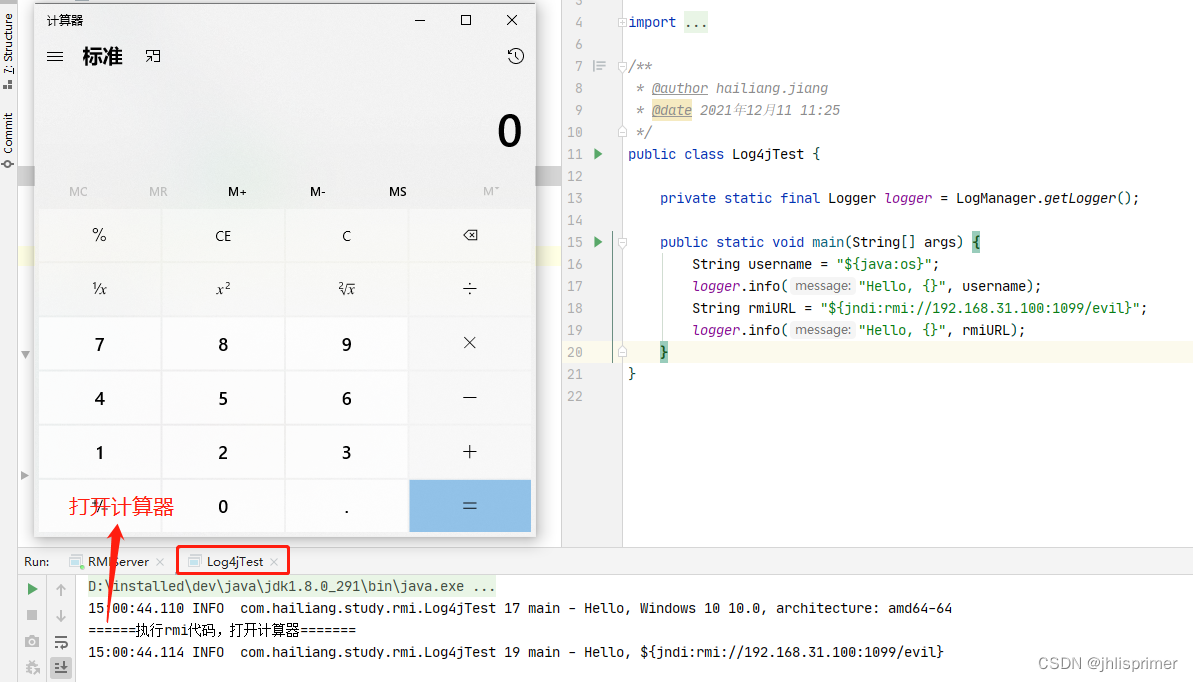Click the reciprocal 1/x key
1193x682 pixels.
[100, 288]
